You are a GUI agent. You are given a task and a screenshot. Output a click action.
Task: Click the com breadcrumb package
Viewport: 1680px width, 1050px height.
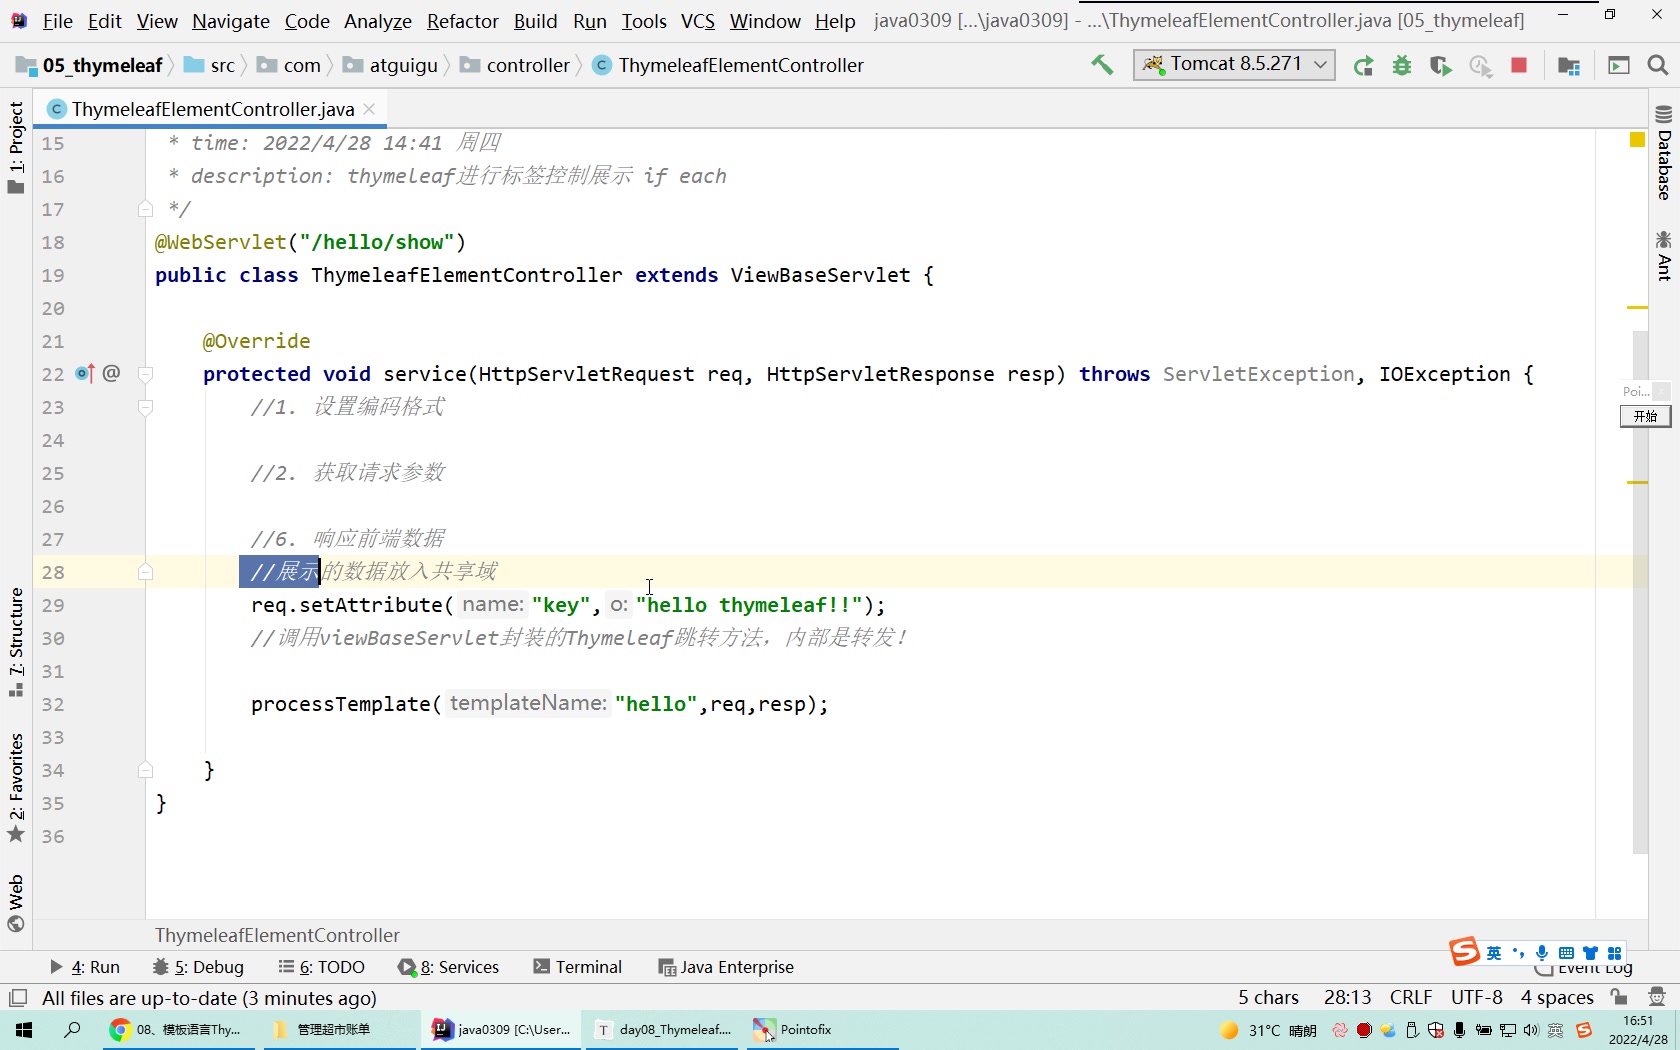[x=289, y=66]
